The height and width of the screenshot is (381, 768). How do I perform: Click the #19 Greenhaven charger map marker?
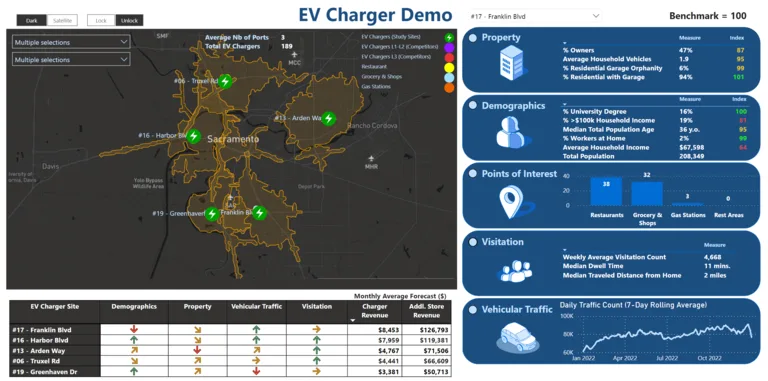tap(212, 214)
